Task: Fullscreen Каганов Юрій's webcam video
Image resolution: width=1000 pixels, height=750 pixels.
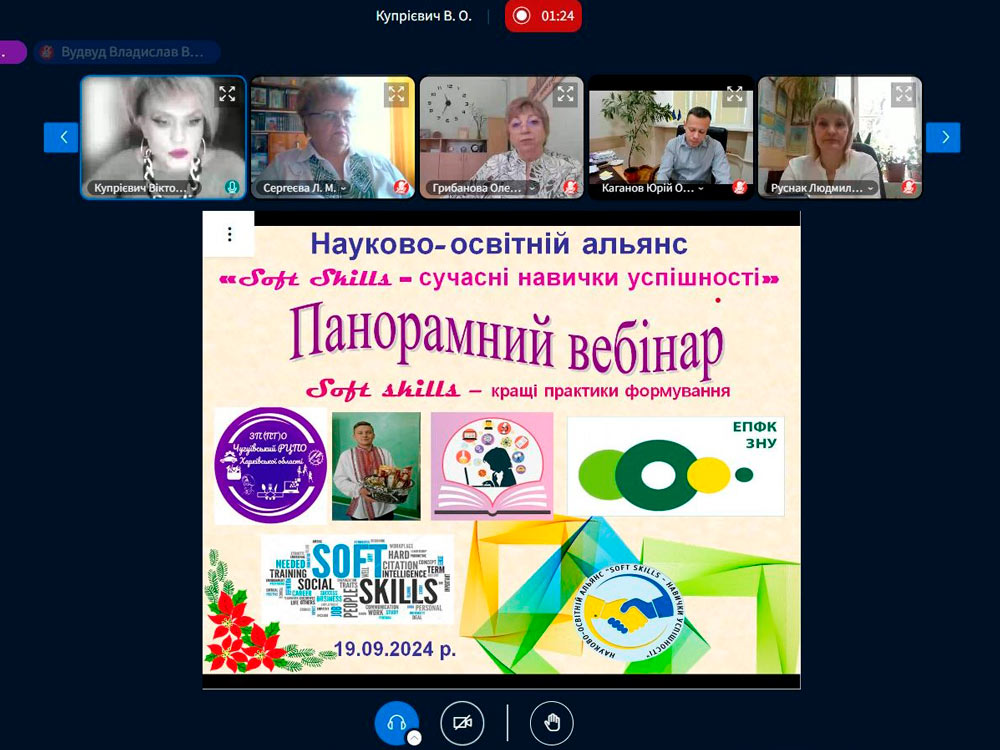Action: click(735, 94)
